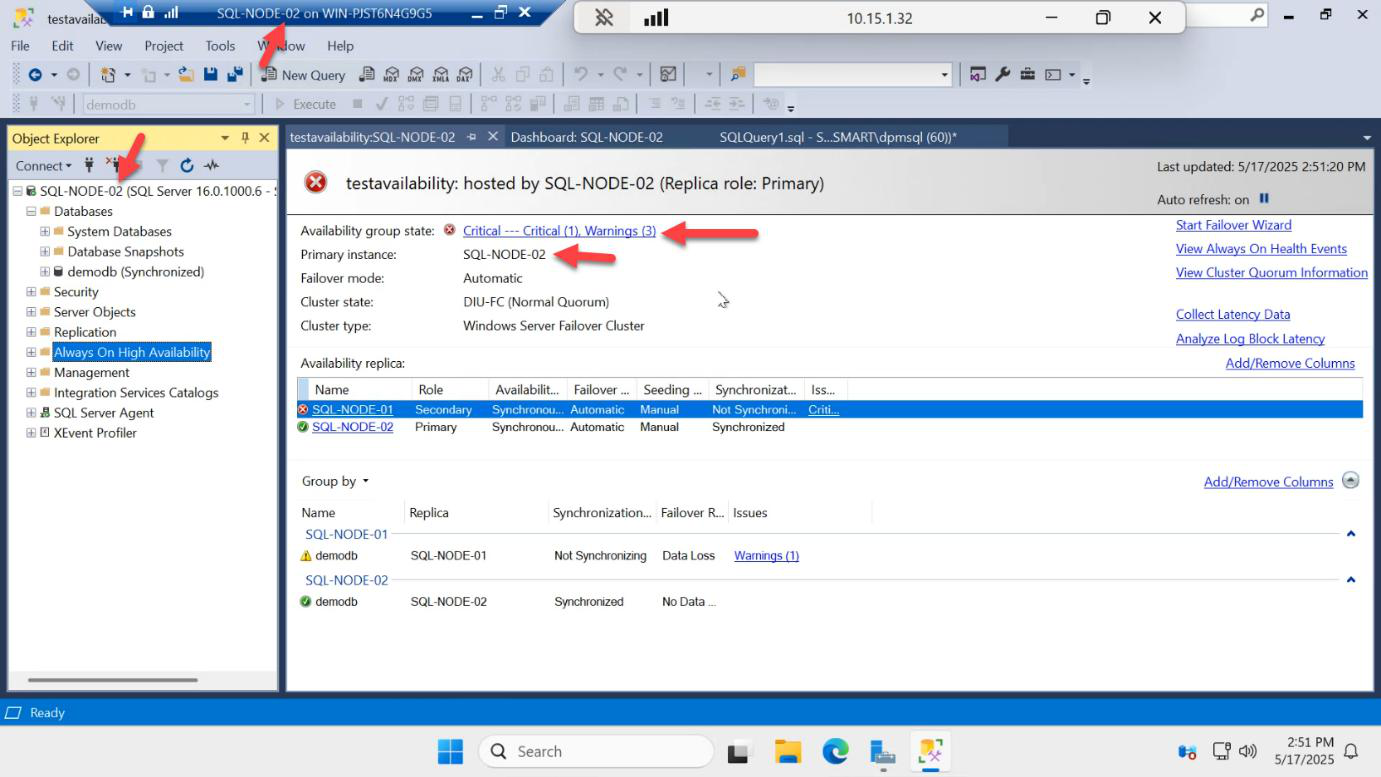Pin the Object Explorer panel with pushpin icon
1381x777 pixels.
[x=246, y=138]
